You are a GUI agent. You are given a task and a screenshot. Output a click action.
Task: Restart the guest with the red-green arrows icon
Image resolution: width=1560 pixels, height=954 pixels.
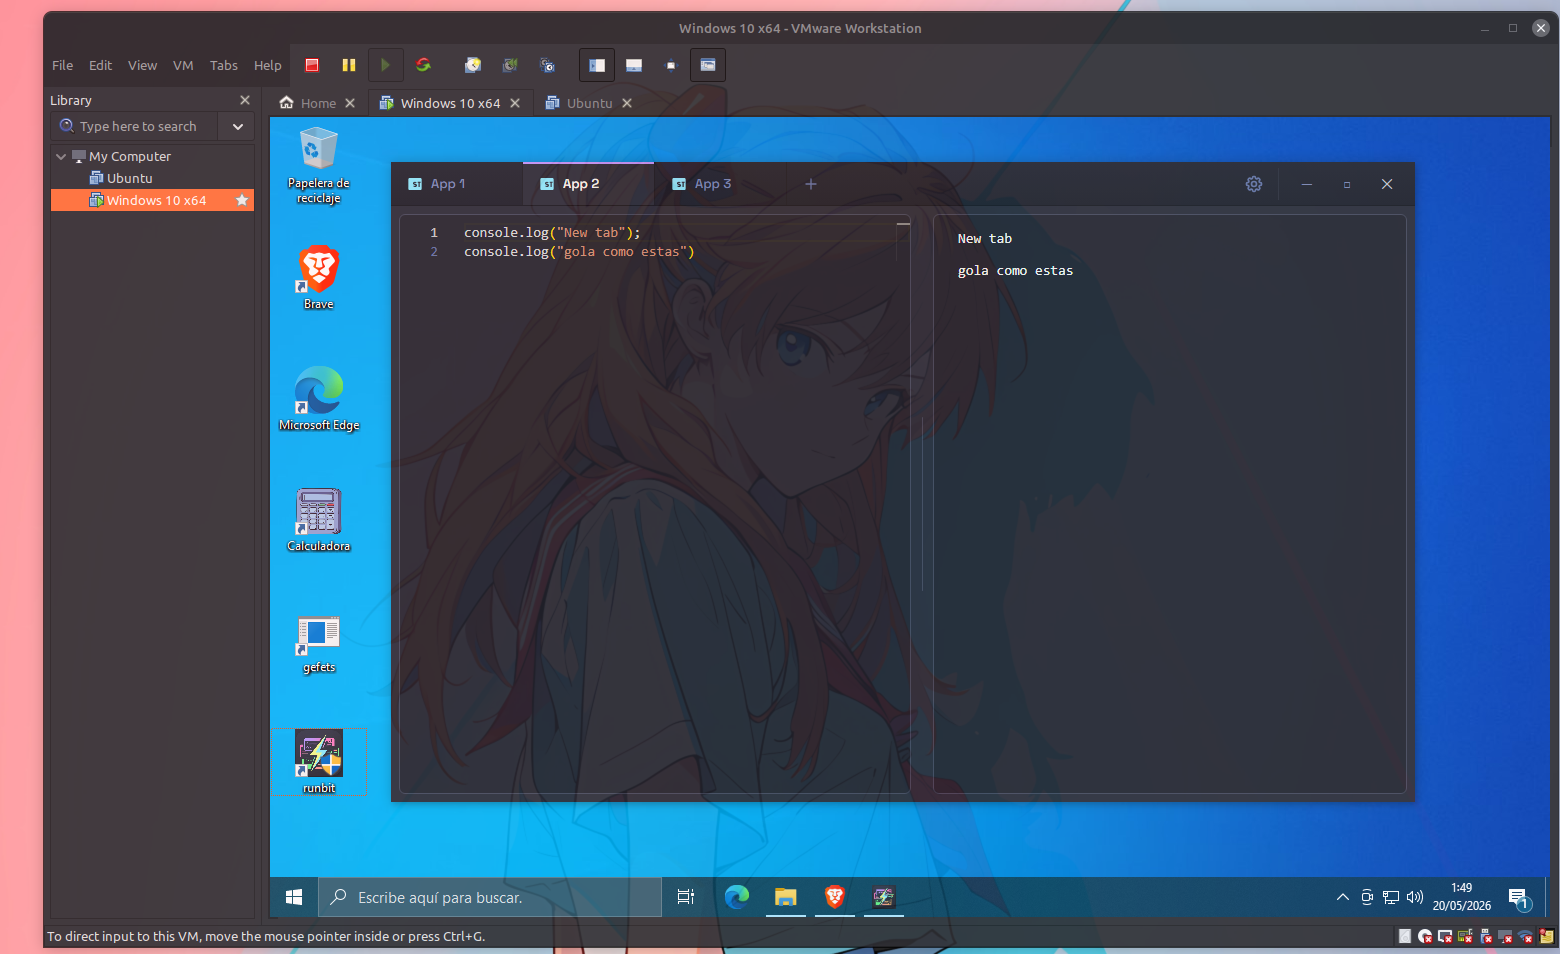coord(423,65)
